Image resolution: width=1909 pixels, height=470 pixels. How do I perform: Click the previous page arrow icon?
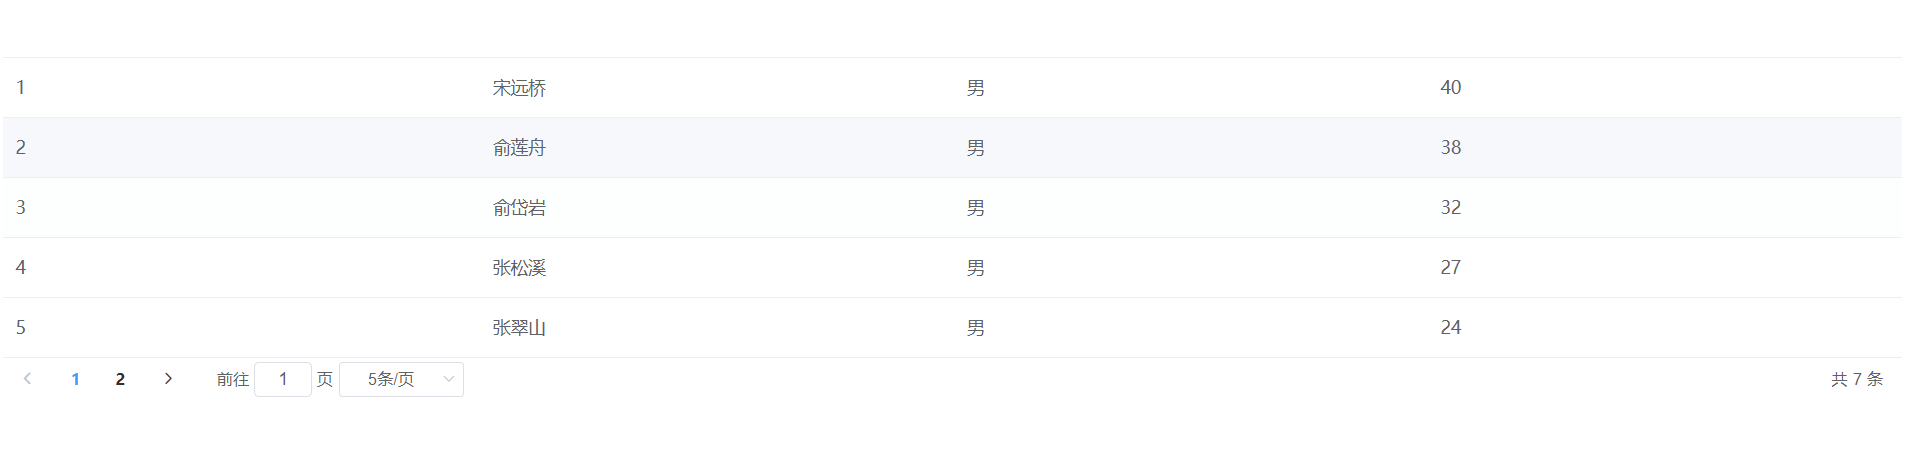[27, 379]
